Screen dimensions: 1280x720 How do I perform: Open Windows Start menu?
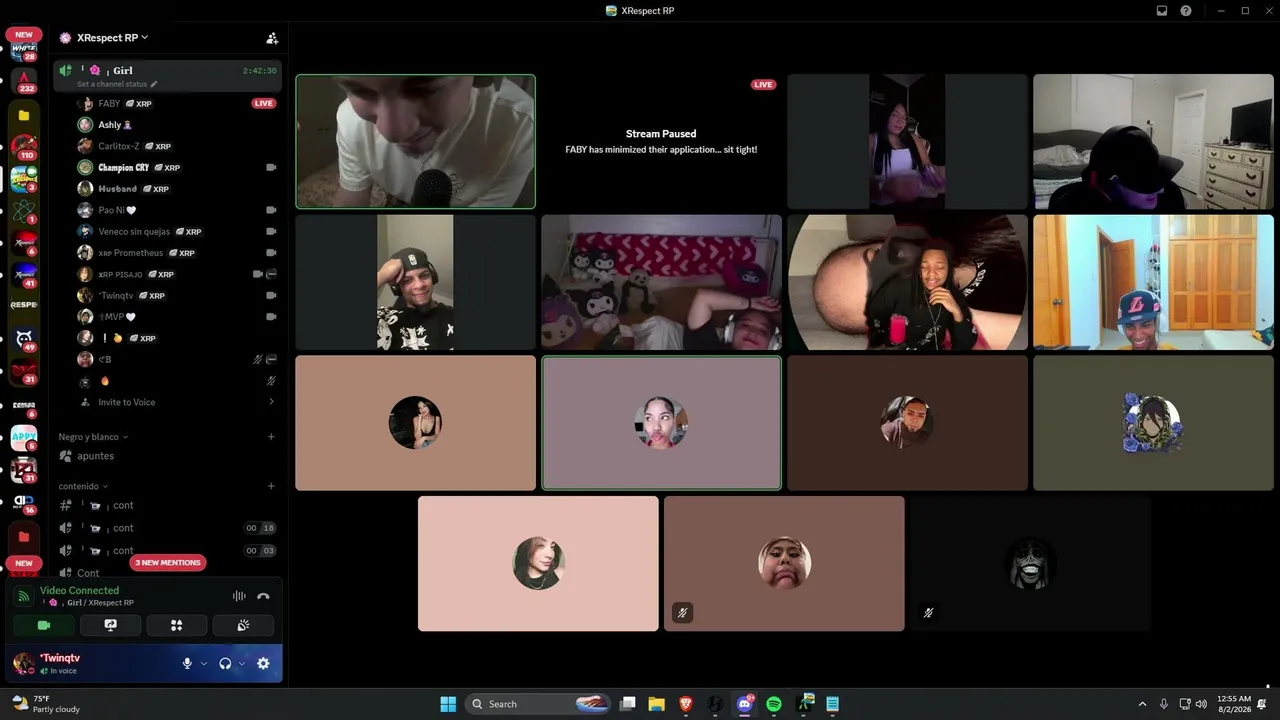click(448, 704)
